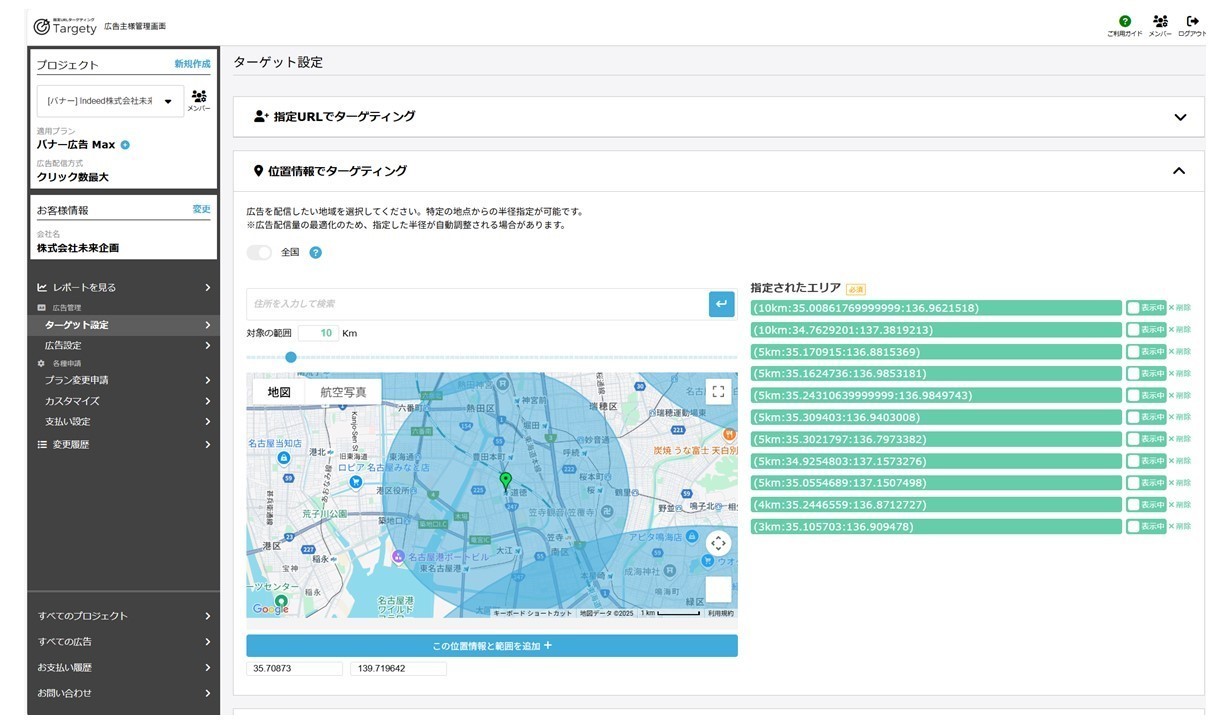Click the plus icon next to バナー広告 Max
This screenshot has height=720, width=1208.
(x=125, y=145)
